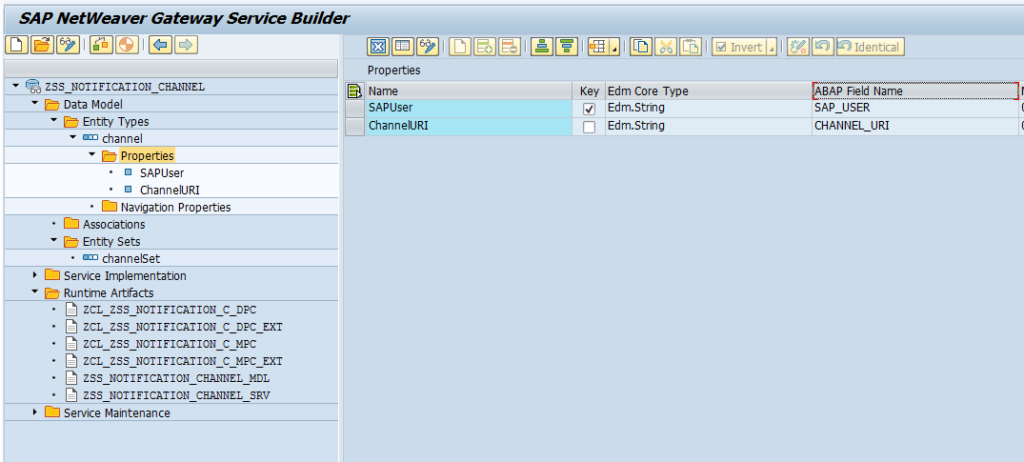Go back with the left arrow icon
The width and height of the screenshot is (1024, 462).
click(161, 45)
